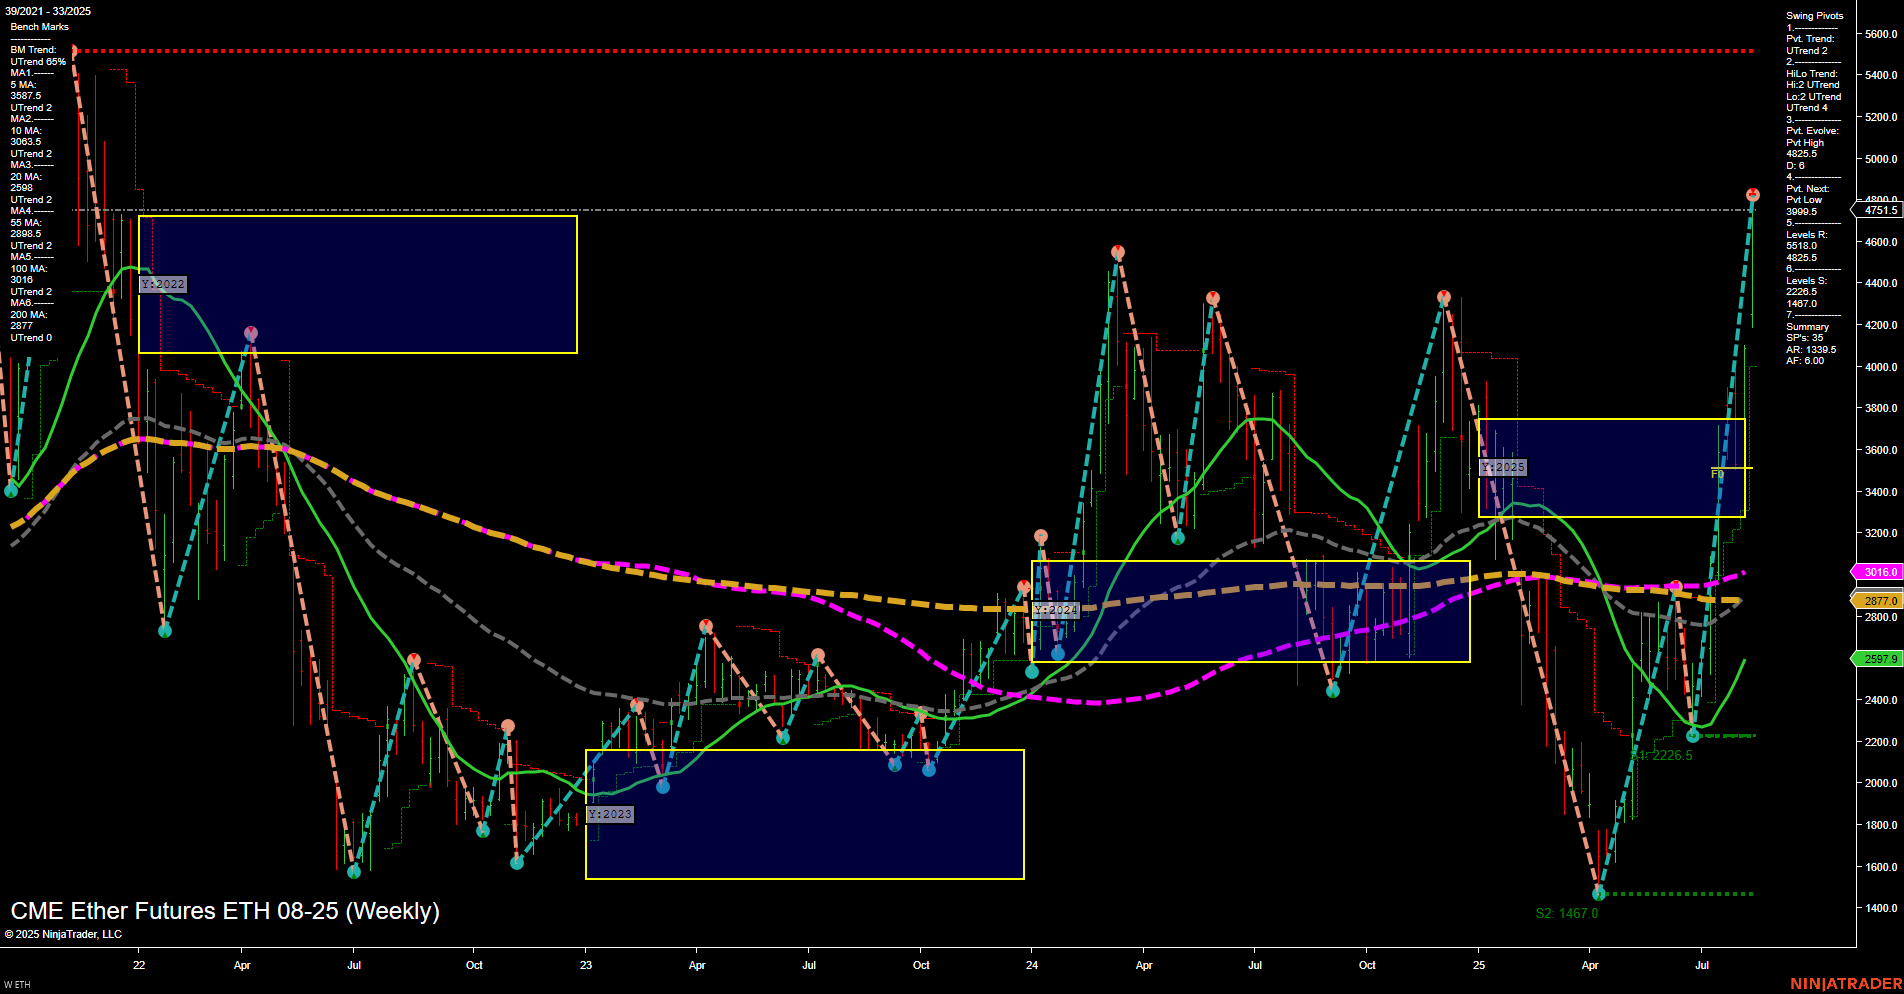Click the green 2597.9 price axis marker
Viewport: 1904px width, 994px height.
tap(1878, 659)
